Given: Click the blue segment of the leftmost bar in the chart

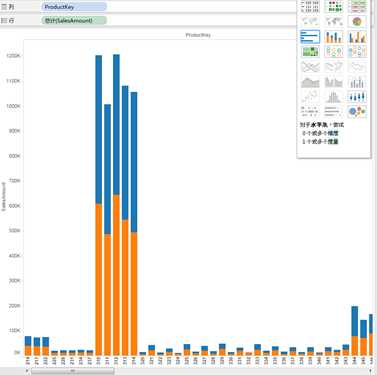Looking at the screenshot, I should coord(28,341).
